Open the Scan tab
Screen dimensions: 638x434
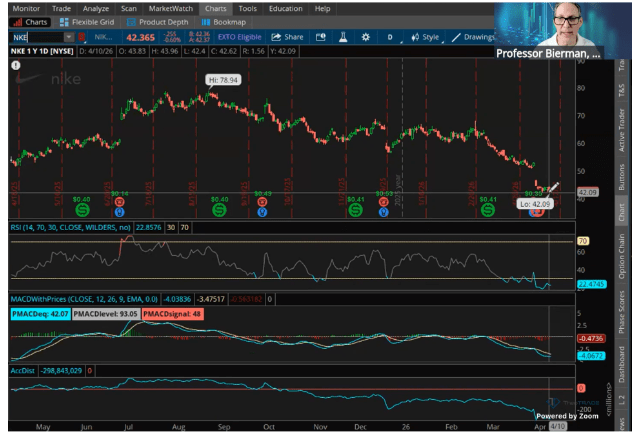coord(129,9)
